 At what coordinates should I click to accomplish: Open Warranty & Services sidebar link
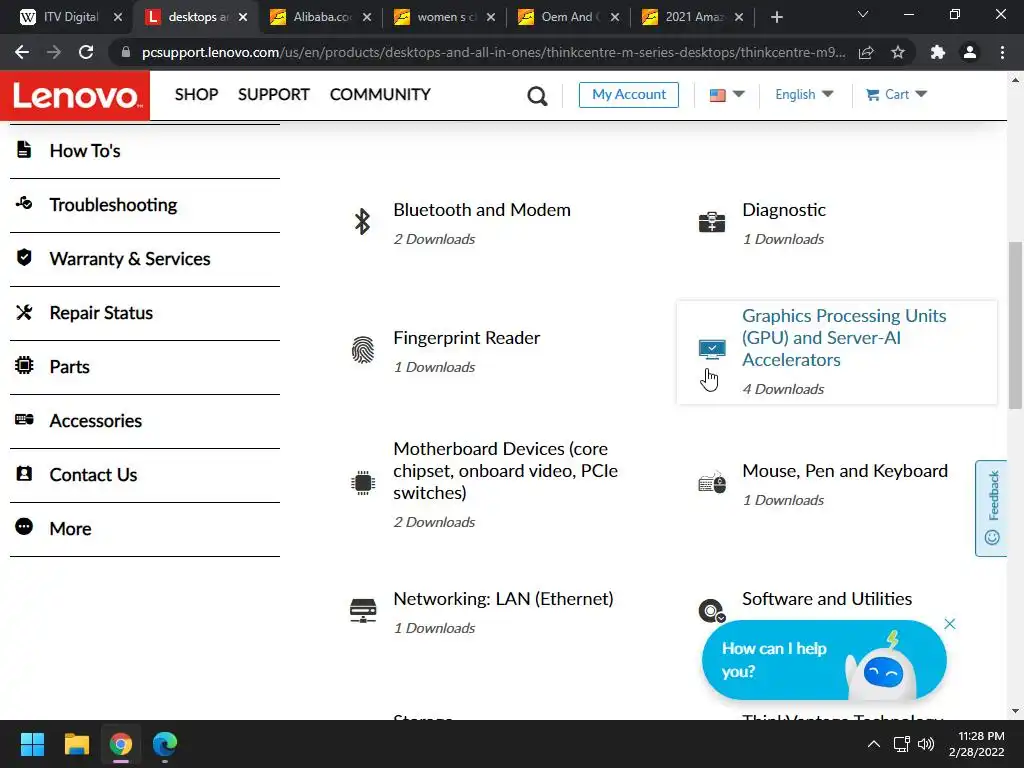coord(130,259)
